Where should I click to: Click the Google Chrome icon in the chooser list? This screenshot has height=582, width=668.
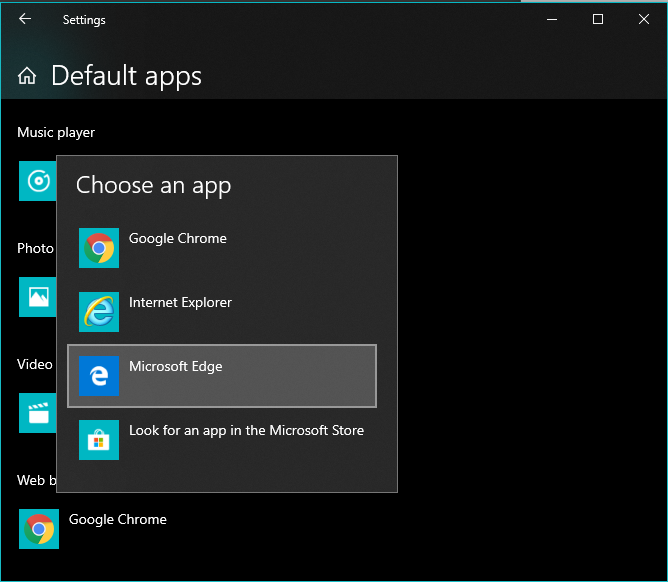pyautogui.click(x=99, y=248)
